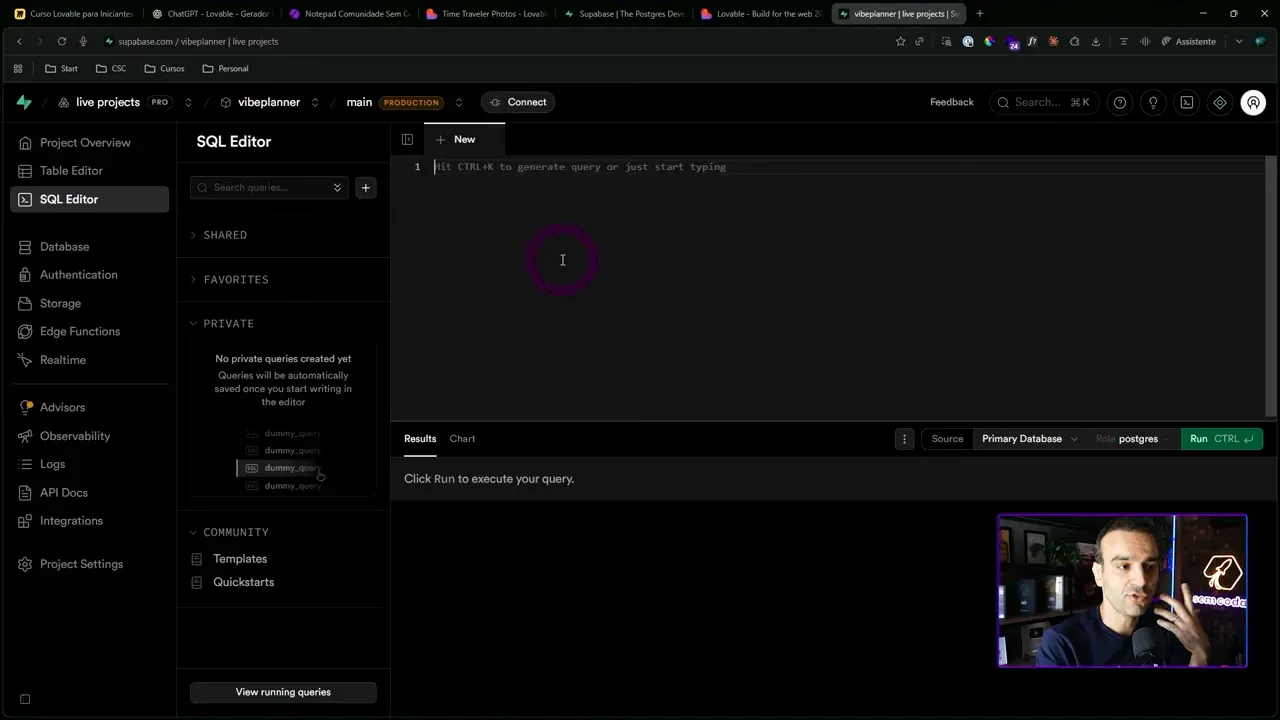Open the Logs panel
The width and height of the screenshot is (1280, 720).
52,463
